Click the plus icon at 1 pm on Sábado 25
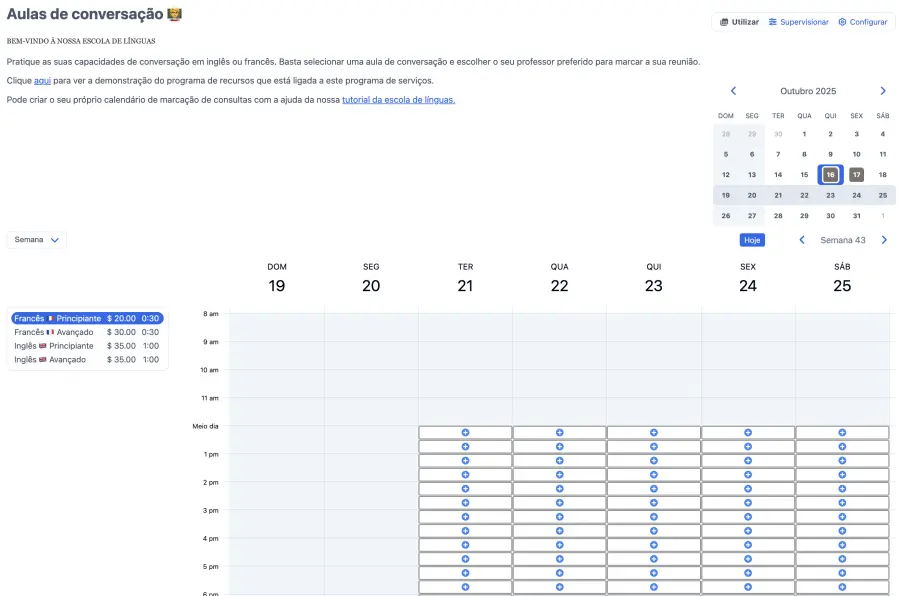Viewport: 900px width, 596px height. [x=841, y=460]
